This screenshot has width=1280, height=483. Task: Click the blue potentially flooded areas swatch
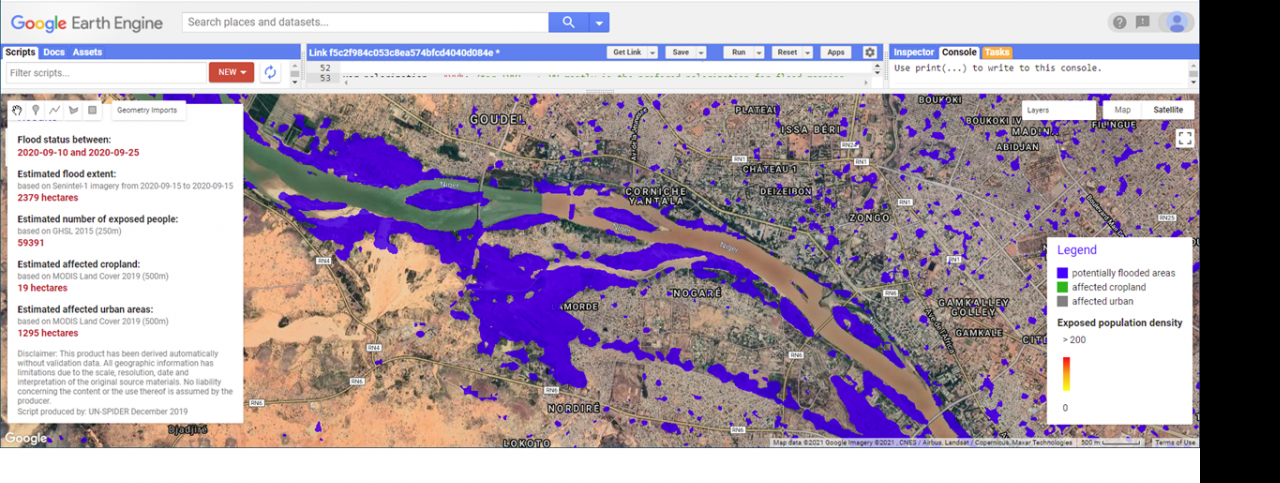click(1063, 273)
